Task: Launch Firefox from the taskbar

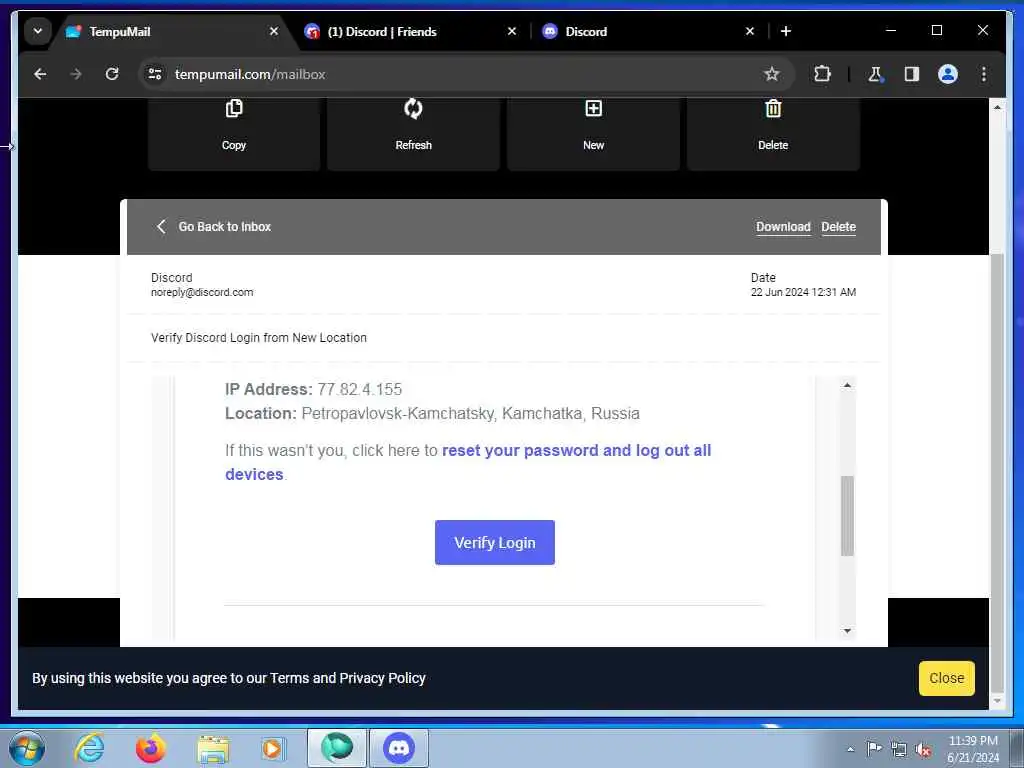Action: (x=150, y=748)
